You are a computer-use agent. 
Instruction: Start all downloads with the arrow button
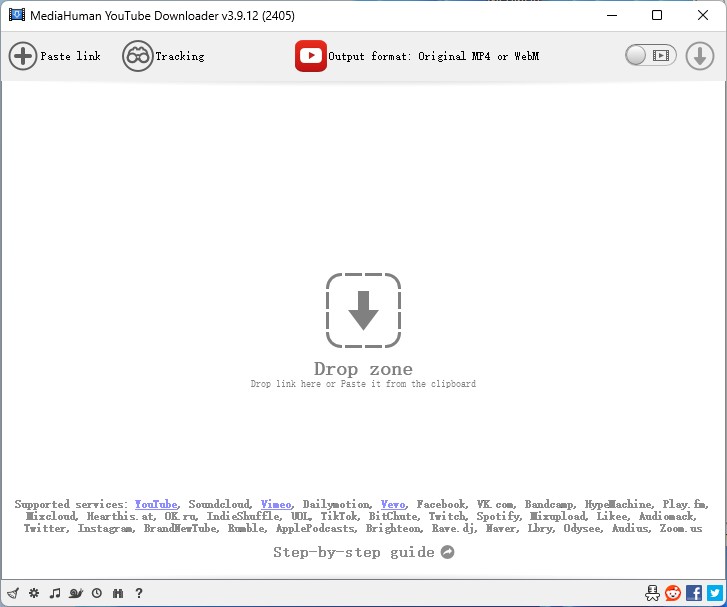(x=700, y=56)
